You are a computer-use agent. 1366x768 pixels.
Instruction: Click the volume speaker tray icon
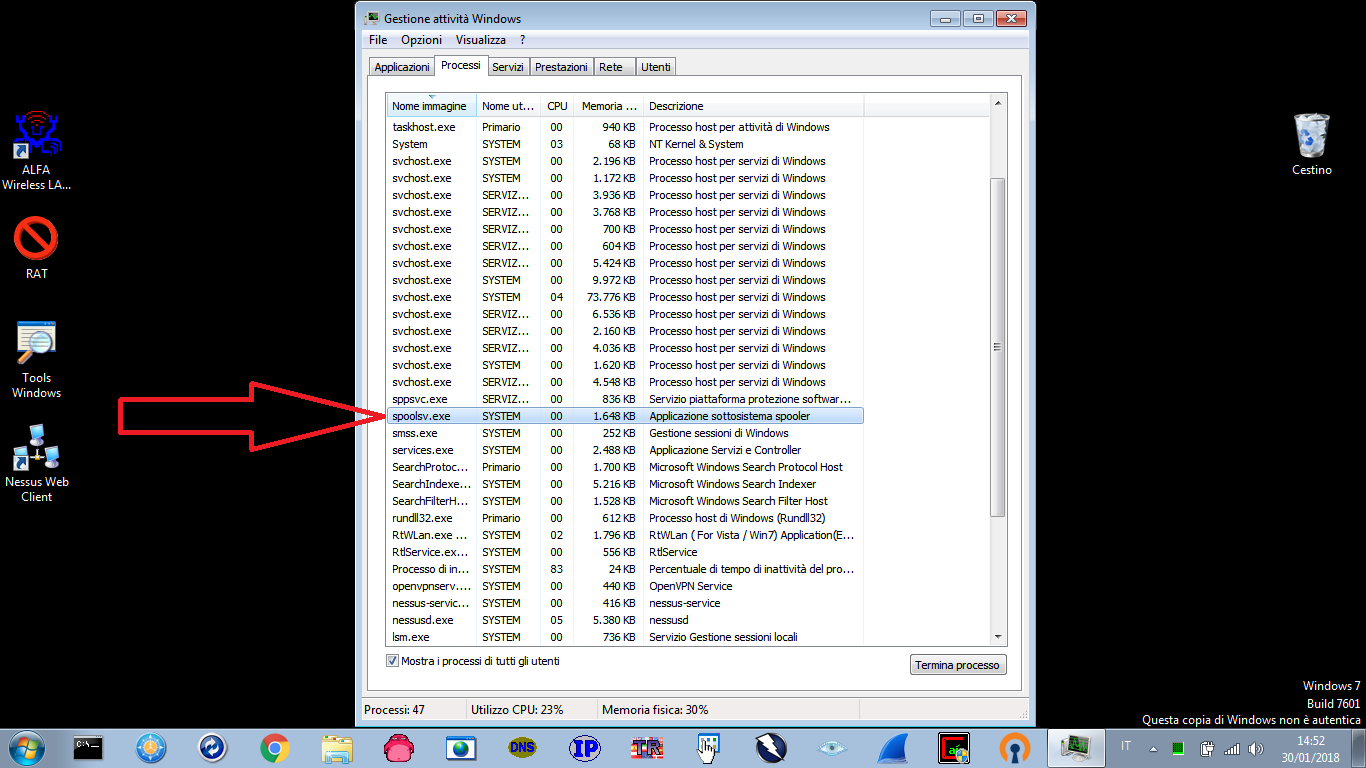1258,748
